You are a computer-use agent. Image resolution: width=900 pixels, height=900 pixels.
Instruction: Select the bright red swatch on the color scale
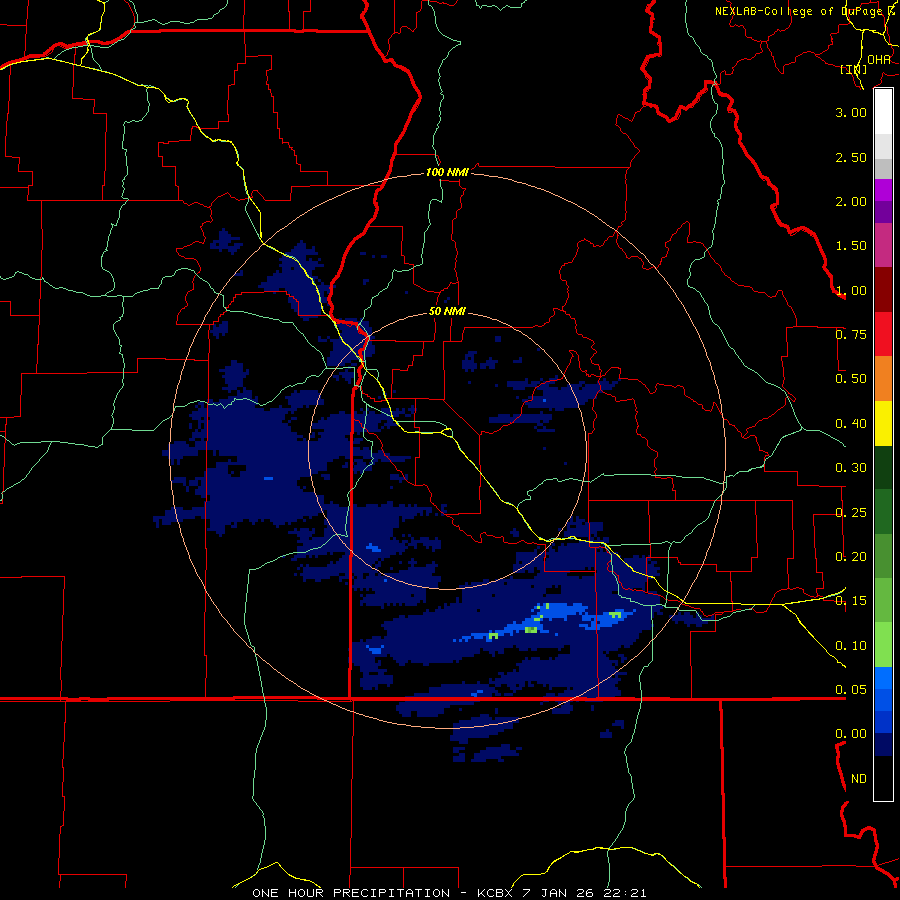(x=883, y=334)
